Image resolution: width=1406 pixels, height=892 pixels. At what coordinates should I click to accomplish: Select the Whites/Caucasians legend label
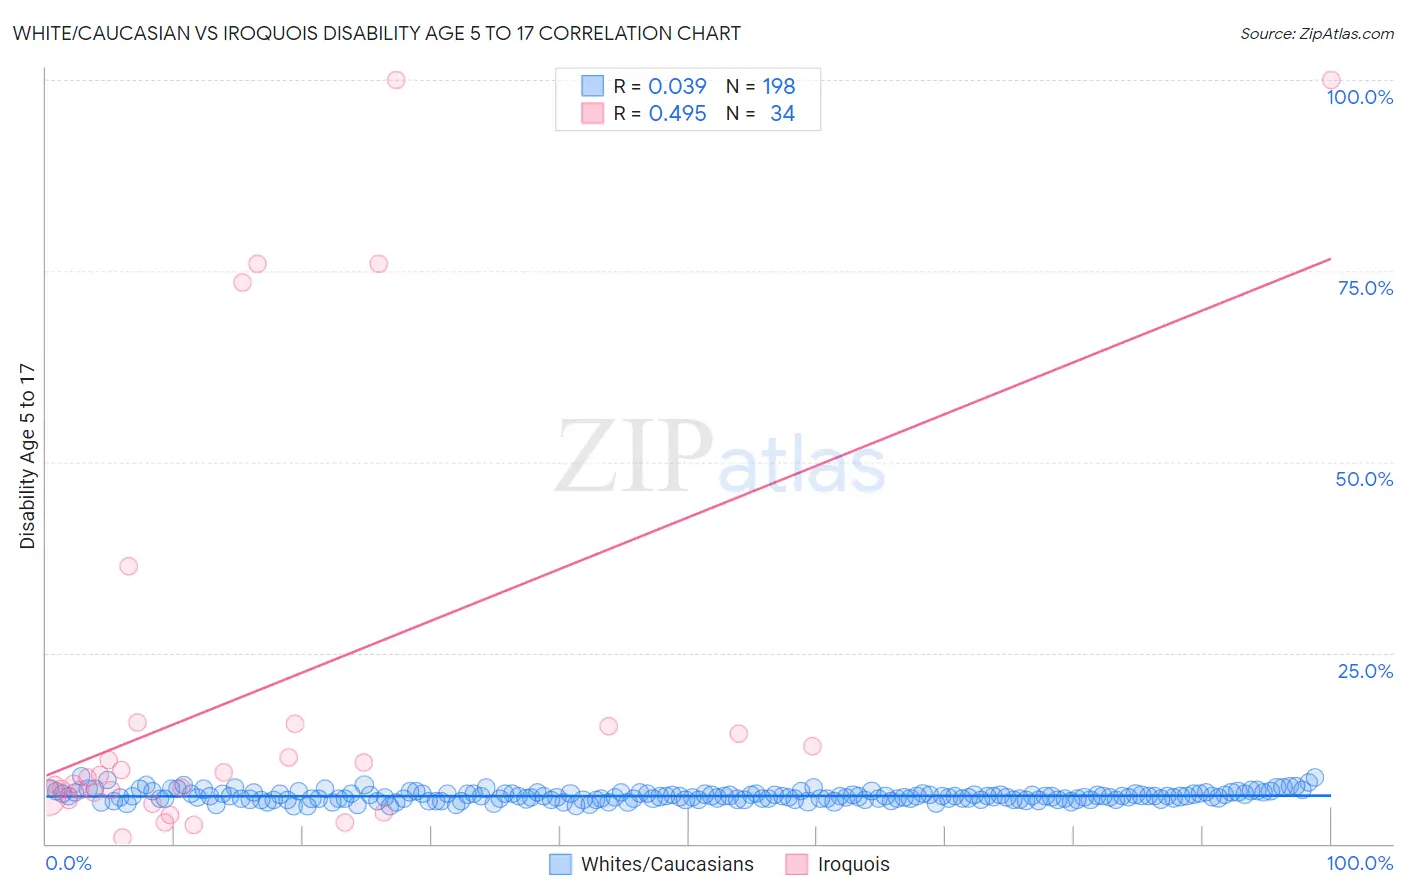pos(667,864)
